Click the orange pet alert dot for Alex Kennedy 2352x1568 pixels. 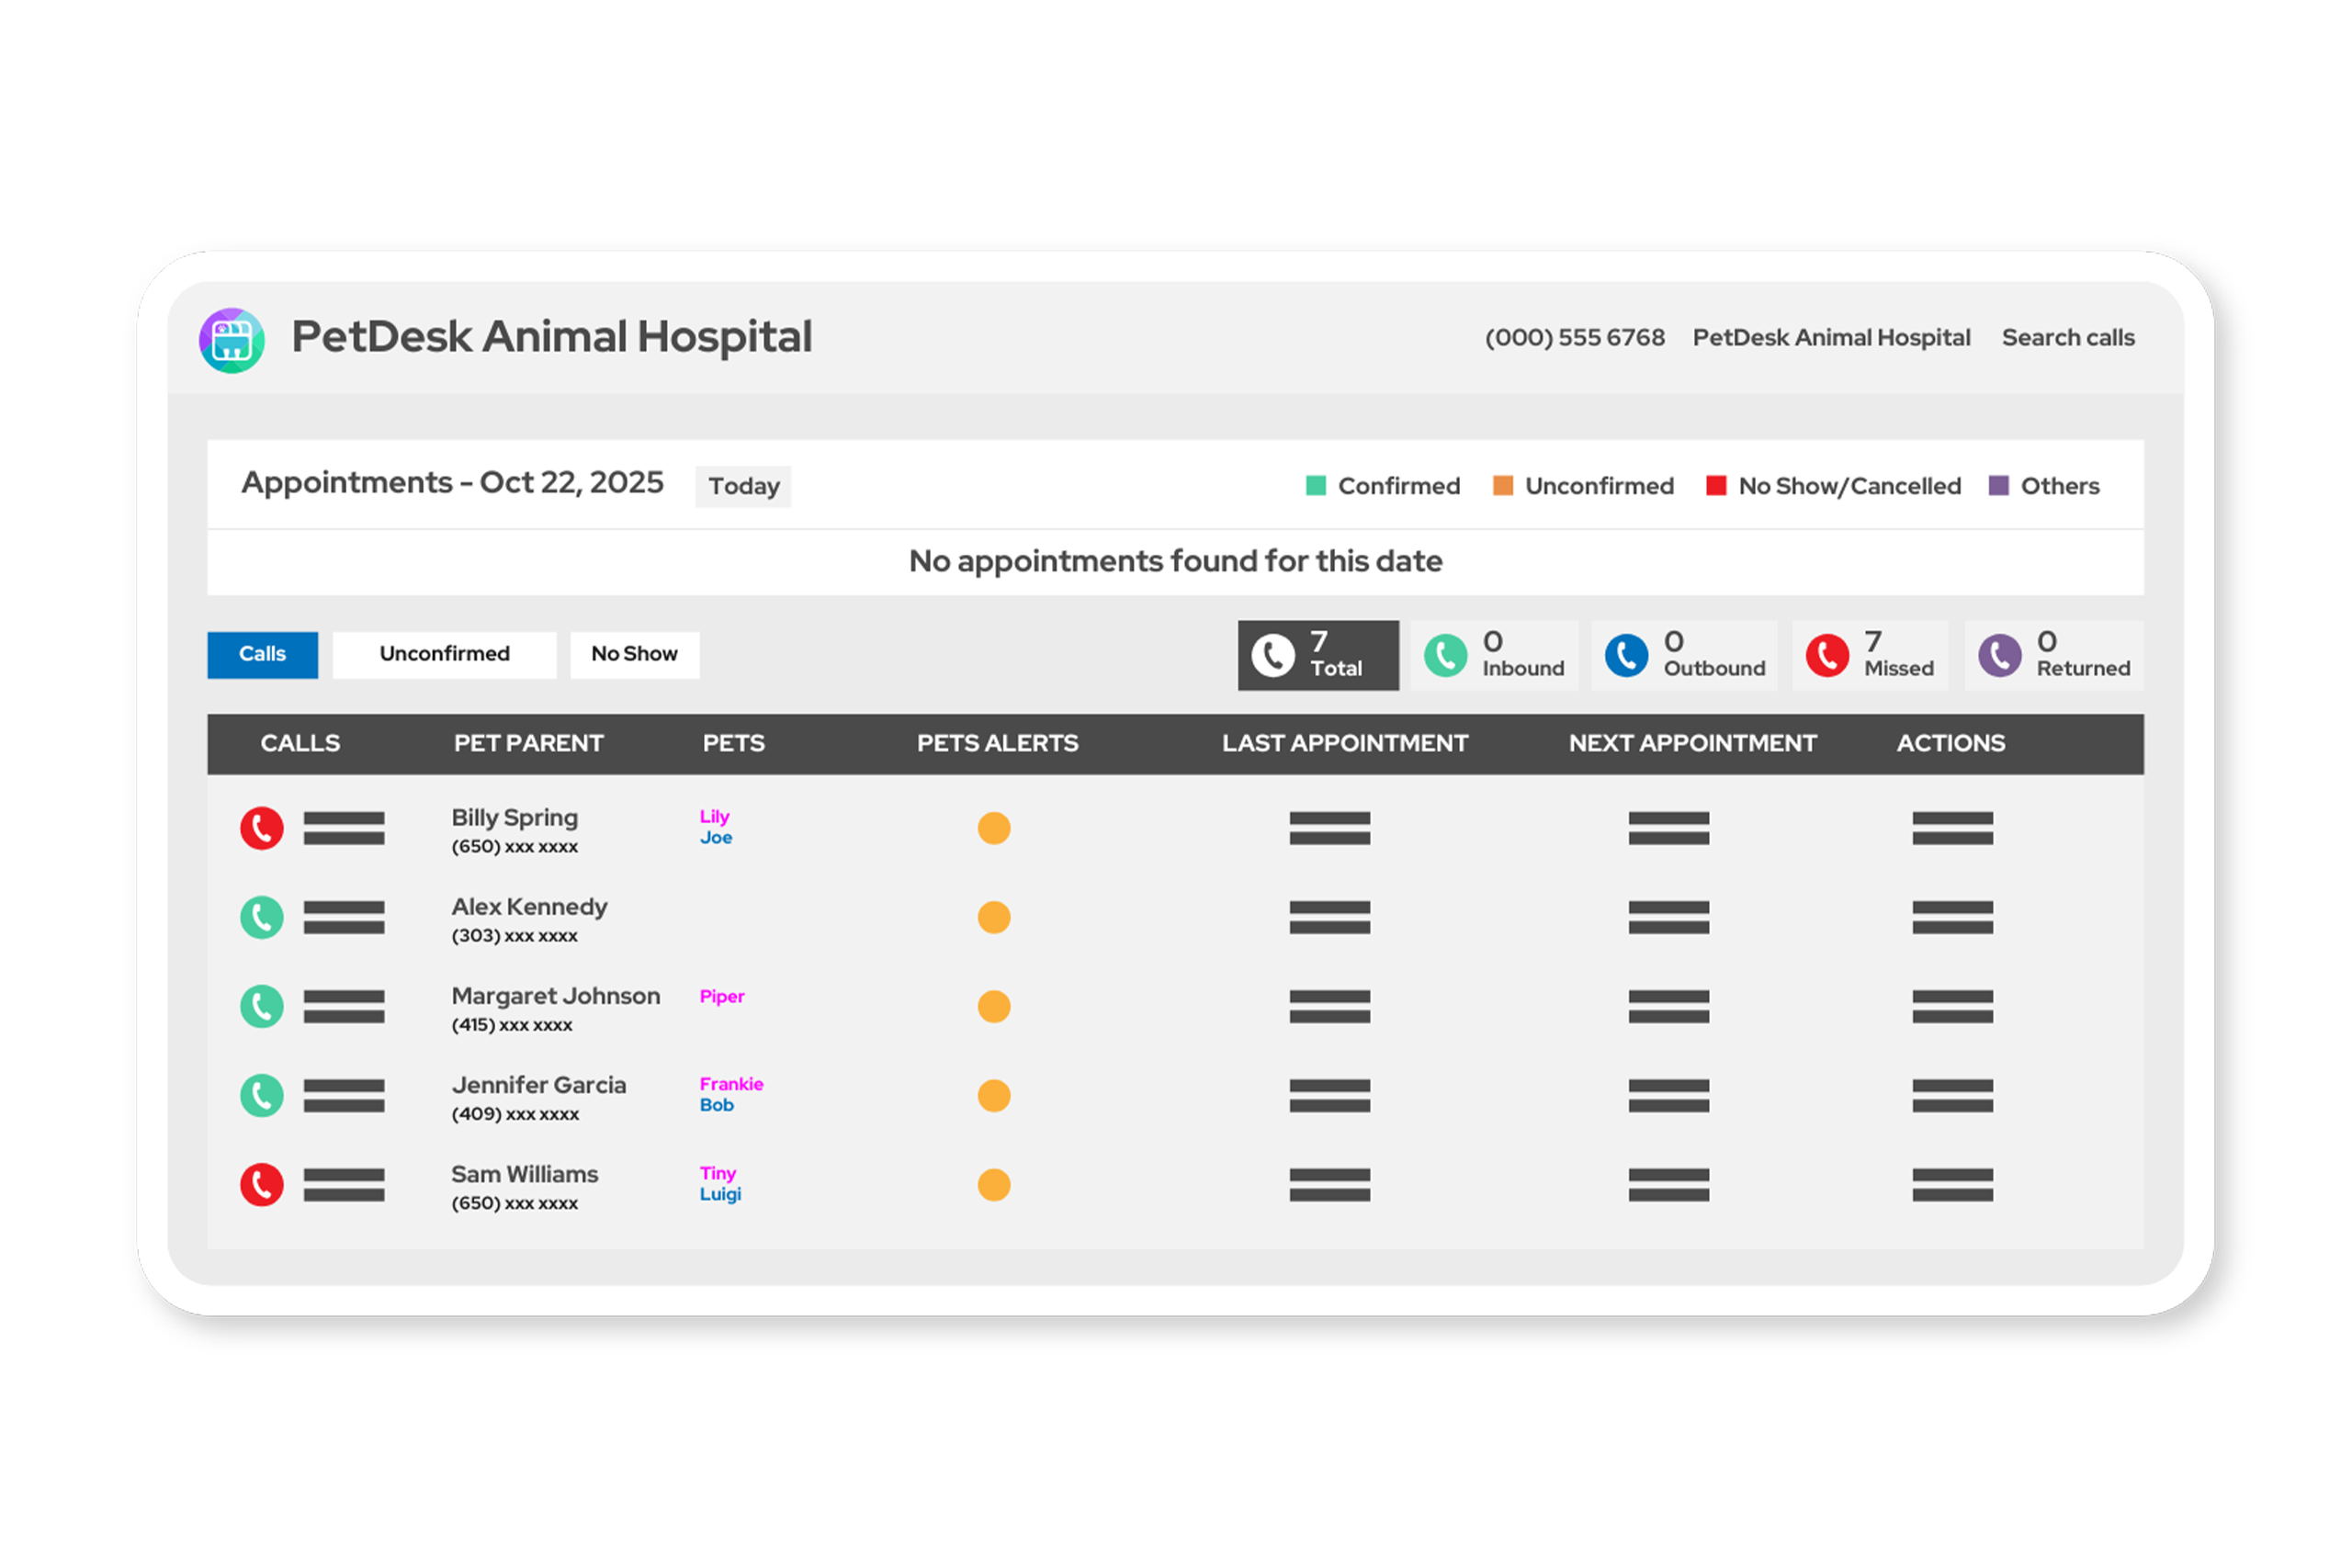(x=994, y=917)
